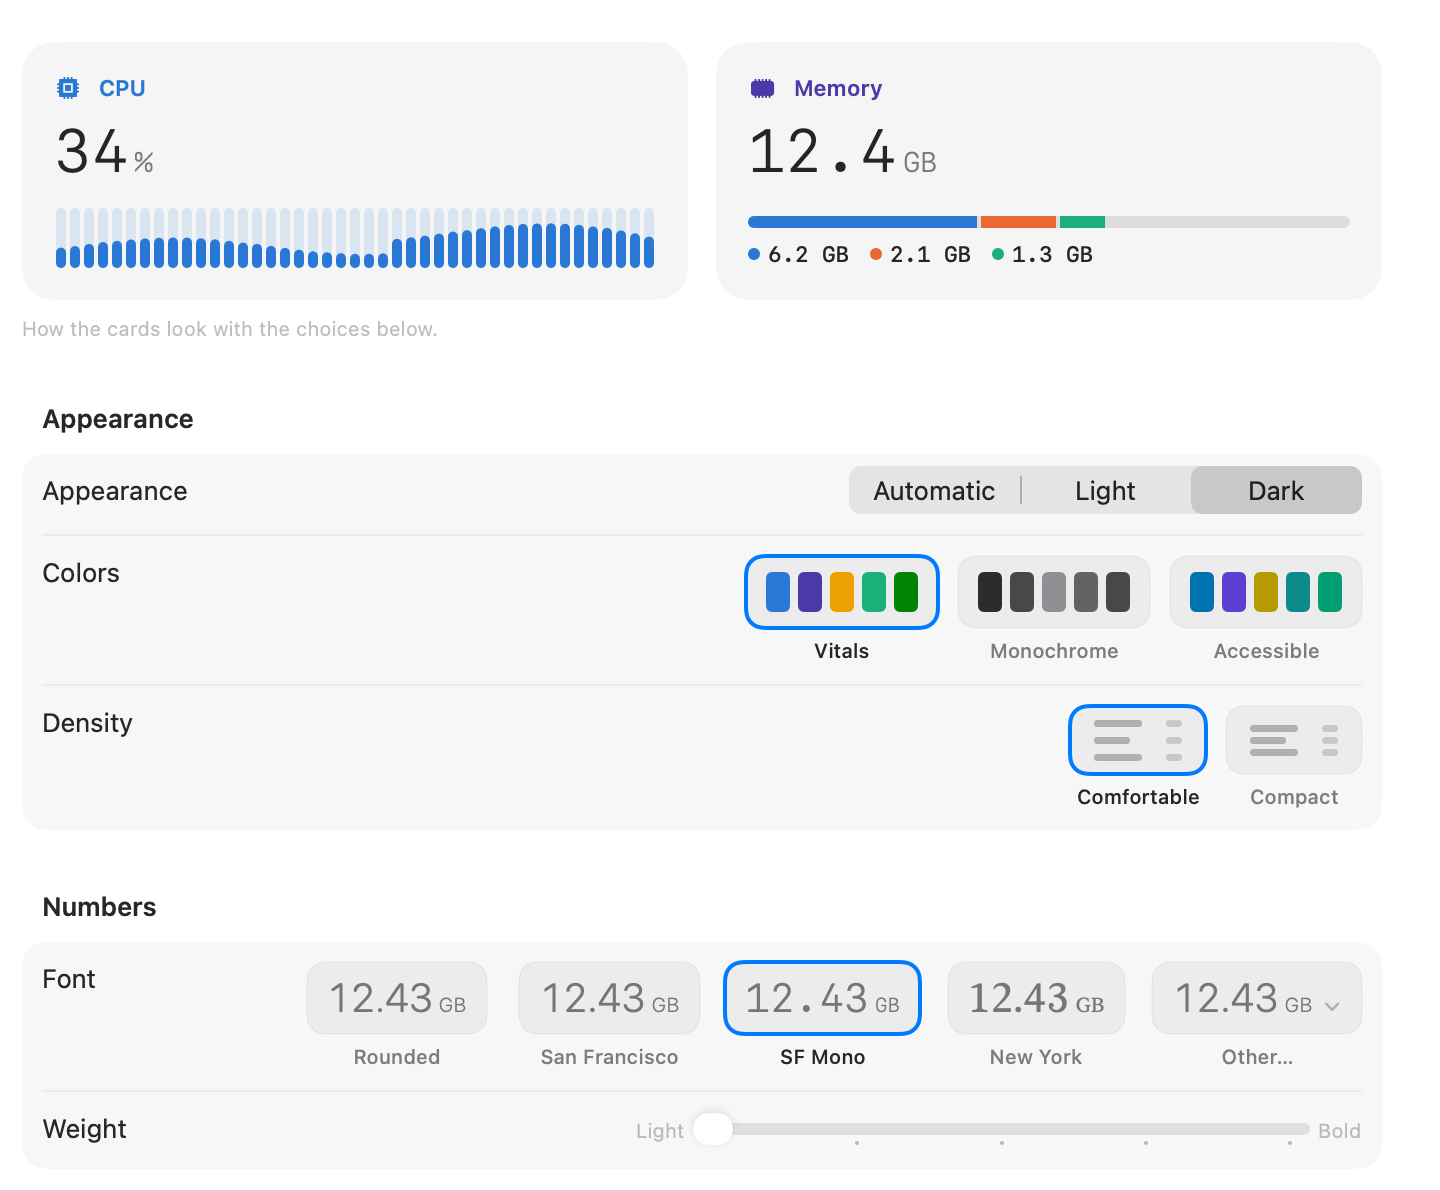Click the Colors row label
1440x1190 pixels.
click(81, 573)
